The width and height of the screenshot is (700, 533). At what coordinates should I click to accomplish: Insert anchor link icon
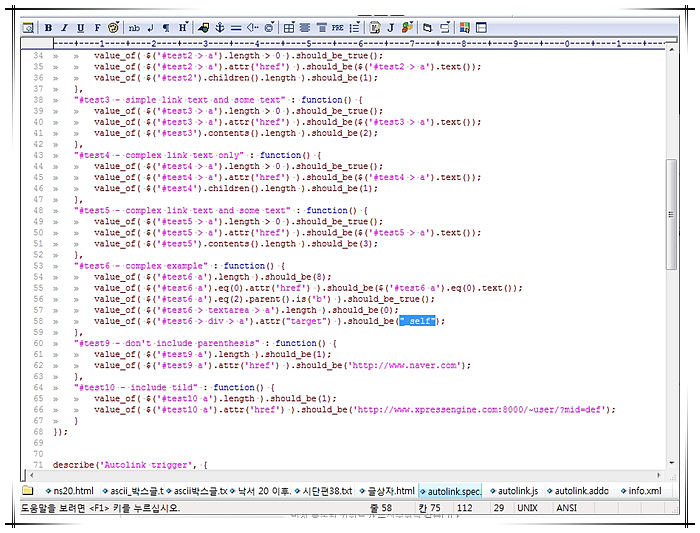click(x=220, y=28)
